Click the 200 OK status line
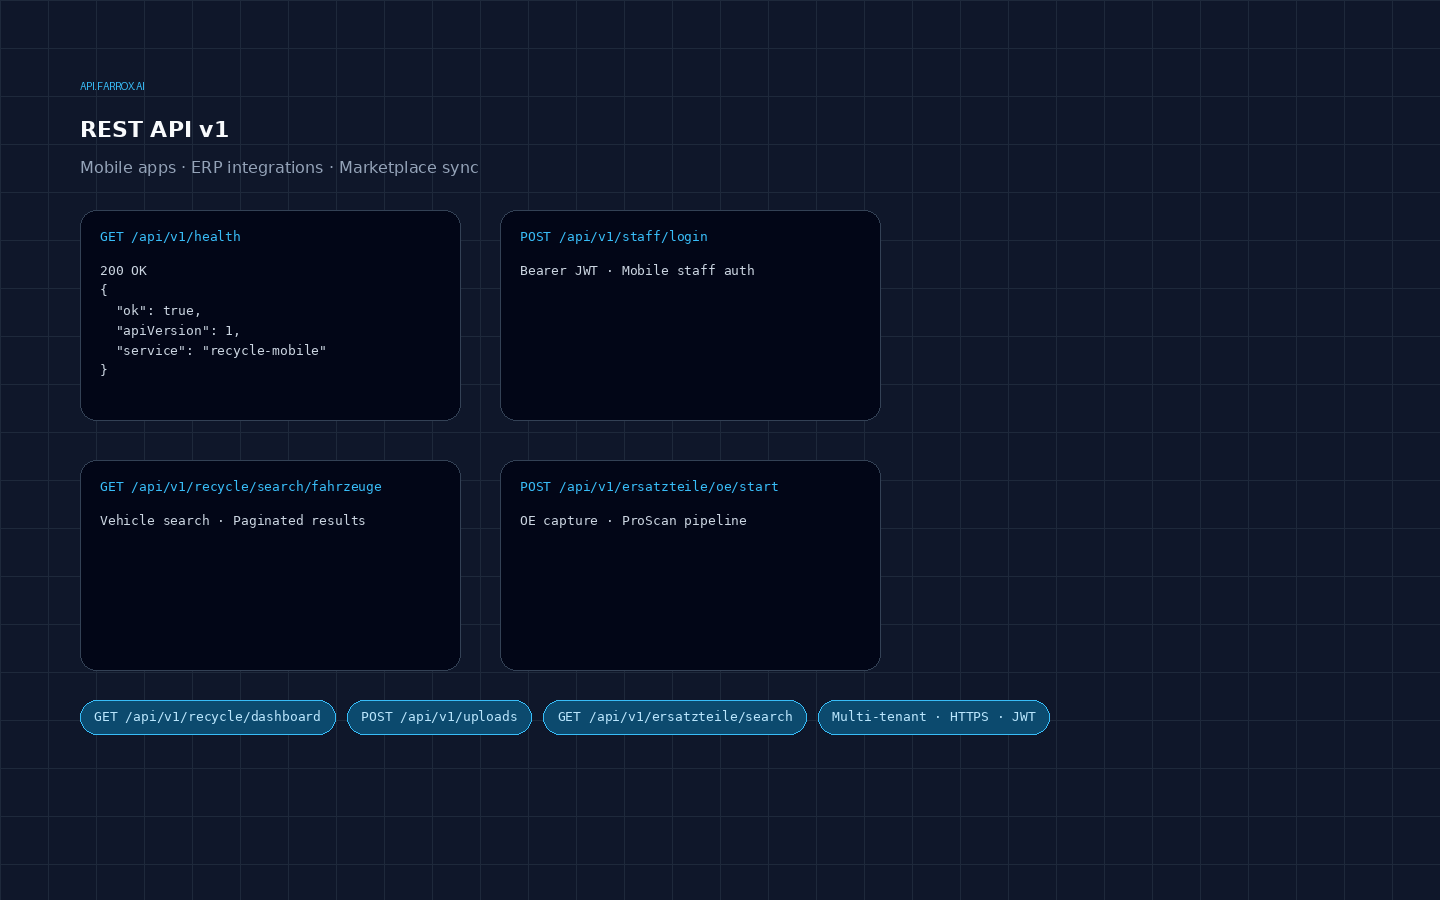Viewport: 1440px width, 900px height. click(123, 271)
